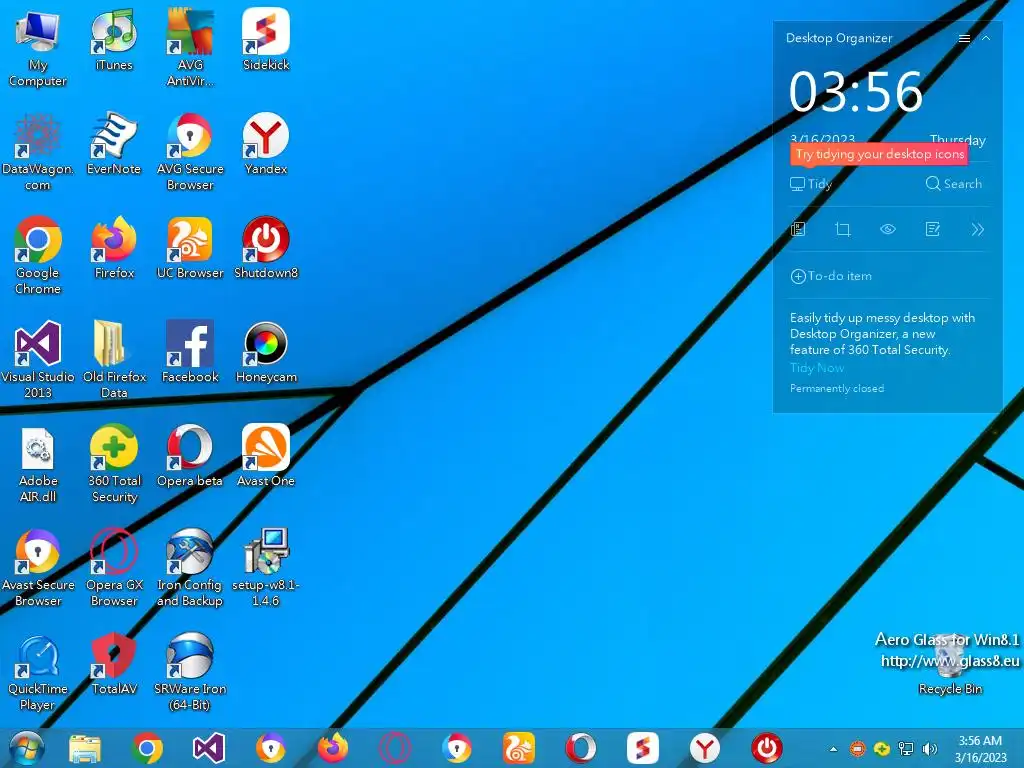Launch the iTunes desktop shortcut
This screenshot has width=1024, height=768.
coord(114,40)
